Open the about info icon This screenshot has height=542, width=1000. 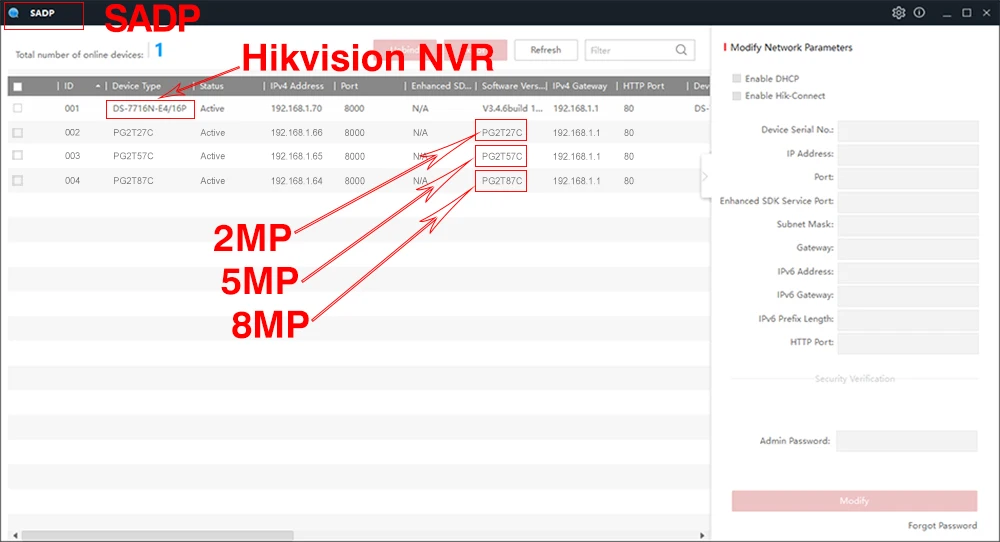pyautogui.click(x=919, y=13)
